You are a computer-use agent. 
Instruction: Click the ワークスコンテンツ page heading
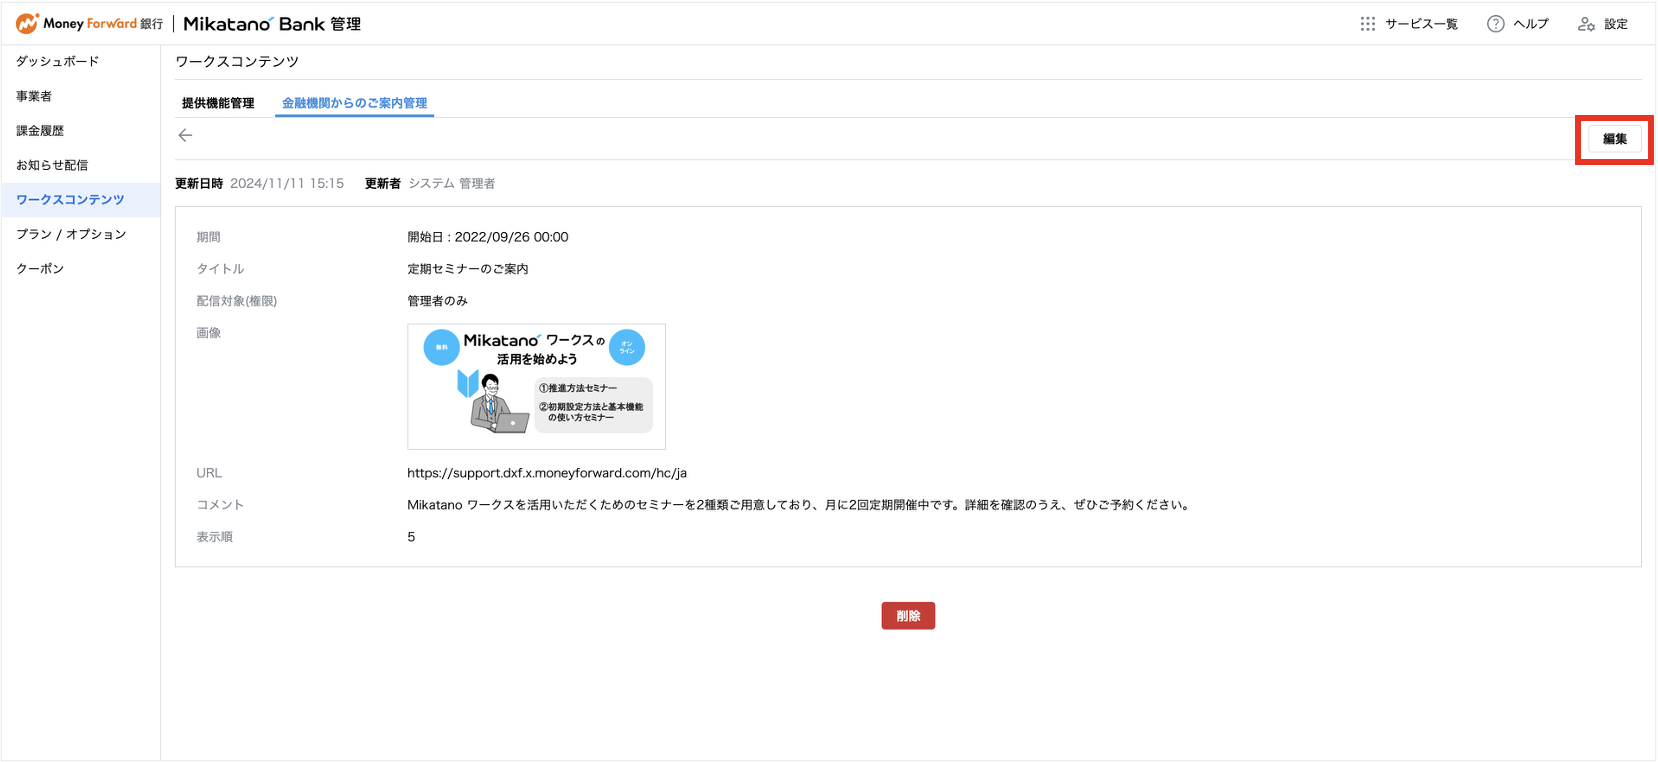[x=237, y=62]
